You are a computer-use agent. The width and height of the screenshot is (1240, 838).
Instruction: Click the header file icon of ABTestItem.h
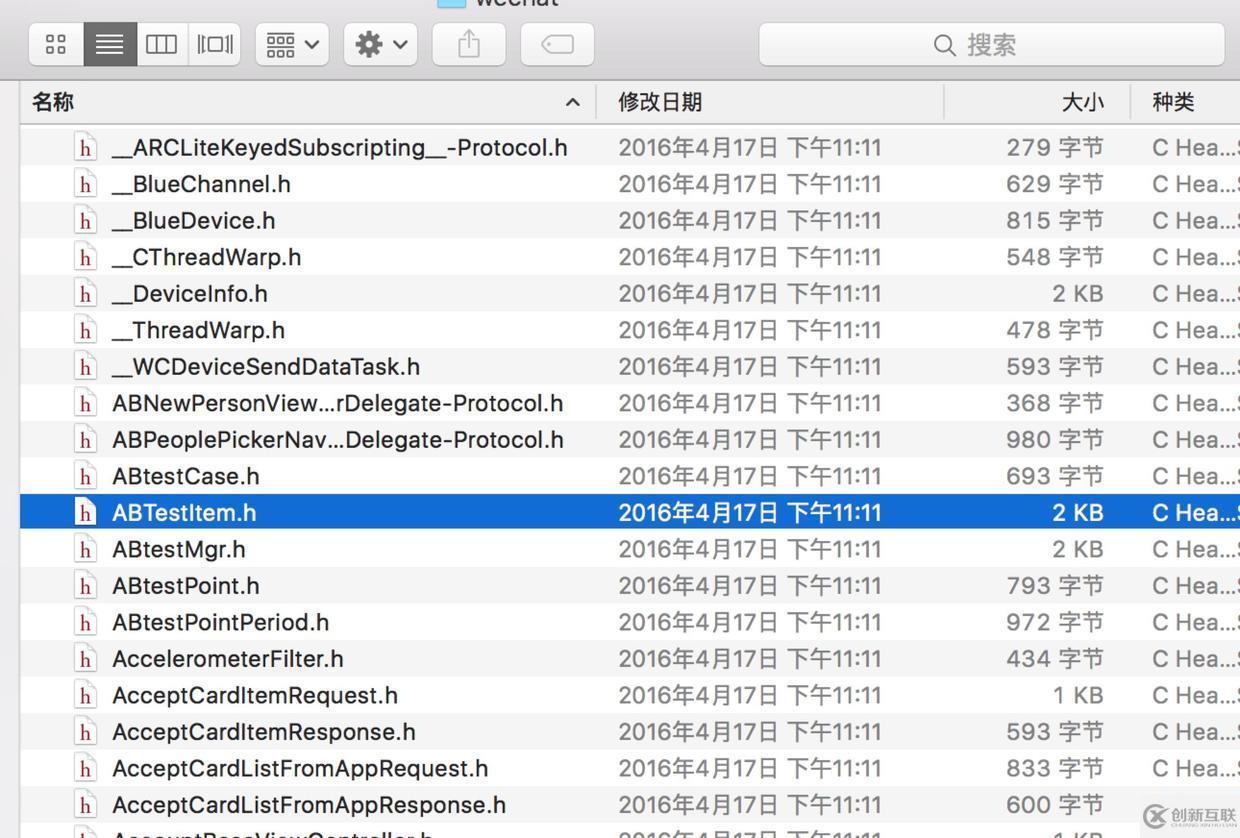(x=86, y=512)
